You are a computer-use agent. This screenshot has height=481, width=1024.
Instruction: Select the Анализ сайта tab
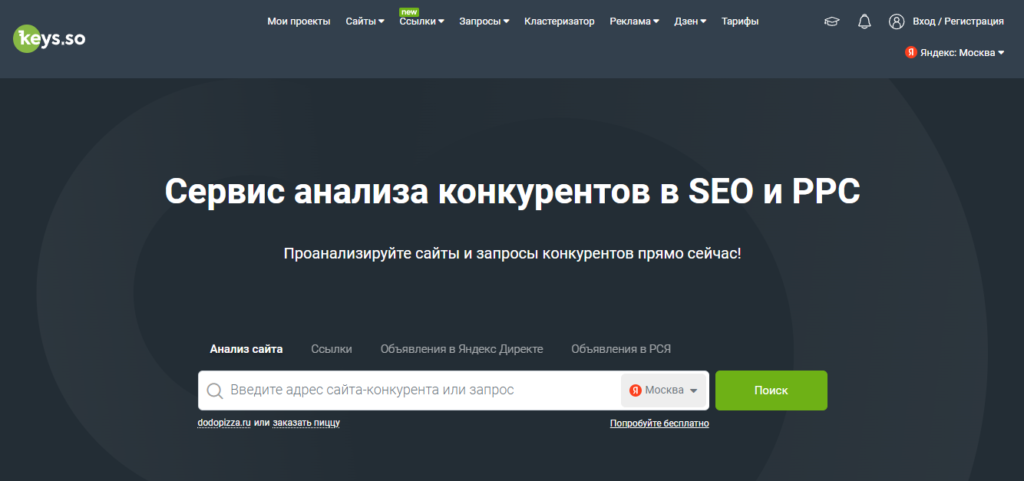coord(246,349)
